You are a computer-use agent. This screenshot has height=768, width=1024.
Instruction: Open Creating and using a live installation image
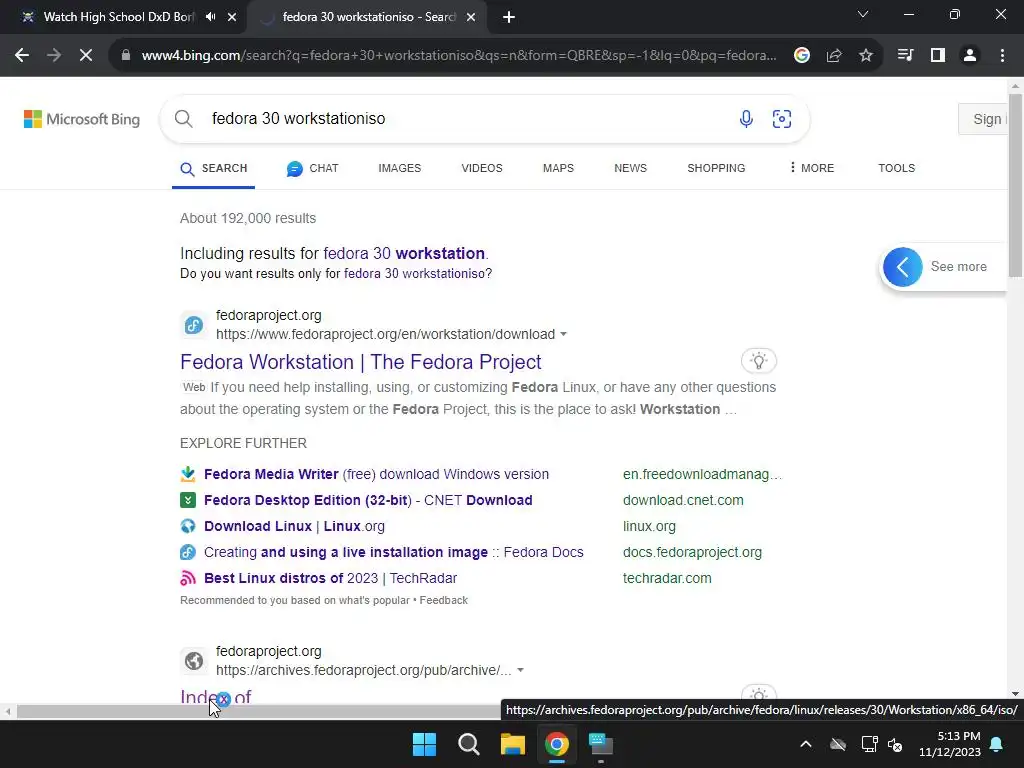[x=393, y=552]
